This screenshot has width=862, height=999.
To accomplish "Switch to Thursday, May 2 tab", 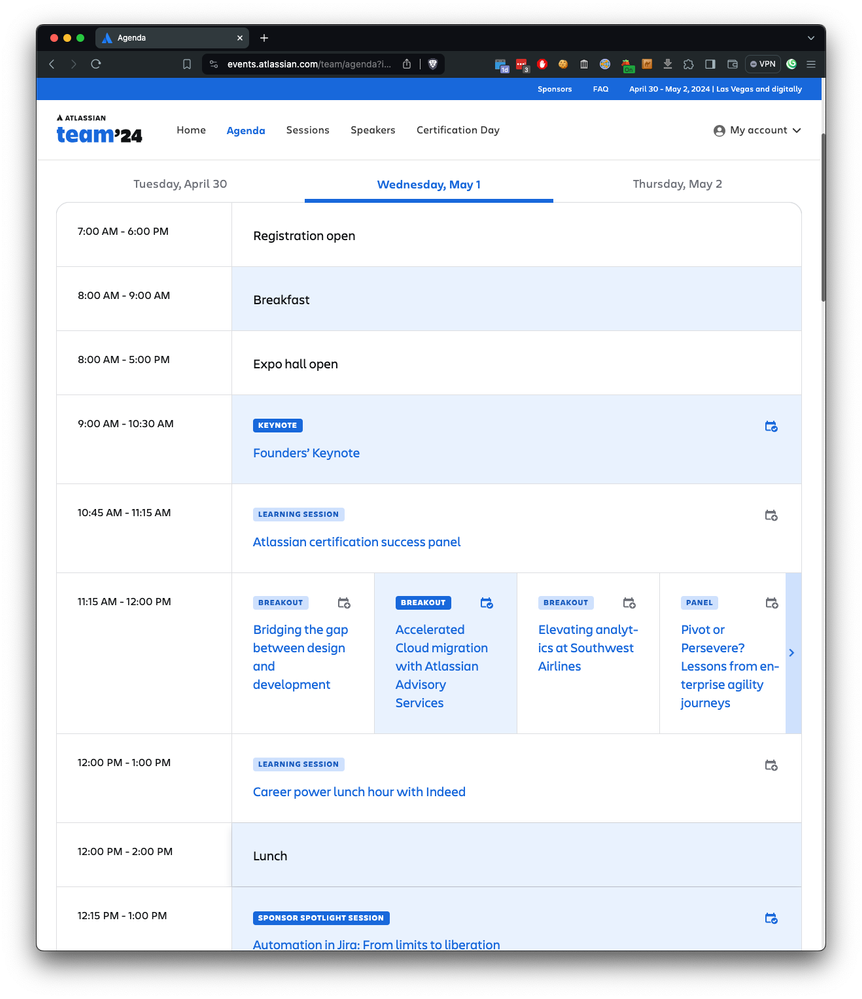I will [677, 184].
